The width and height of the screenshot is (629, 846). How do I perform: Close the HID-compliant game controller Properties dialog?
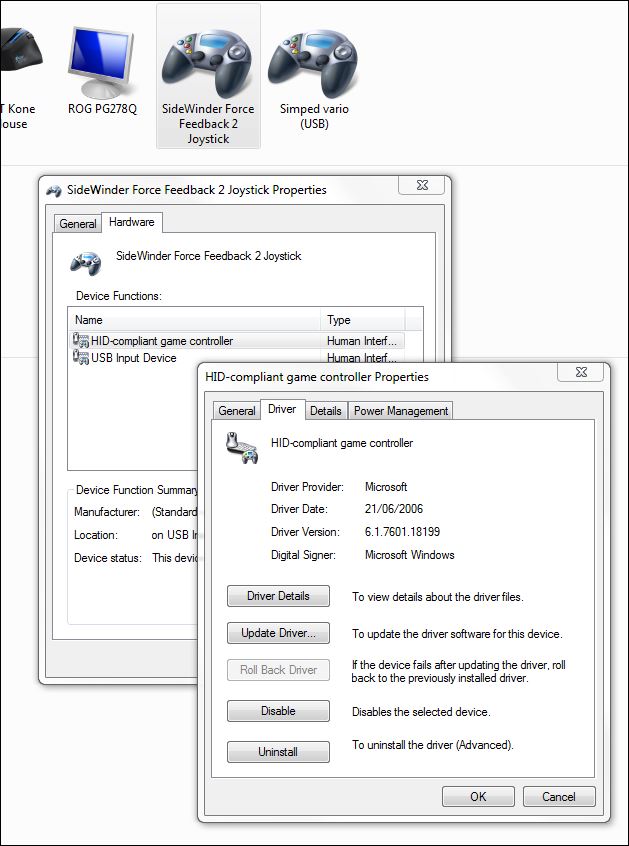coord(581,372)
